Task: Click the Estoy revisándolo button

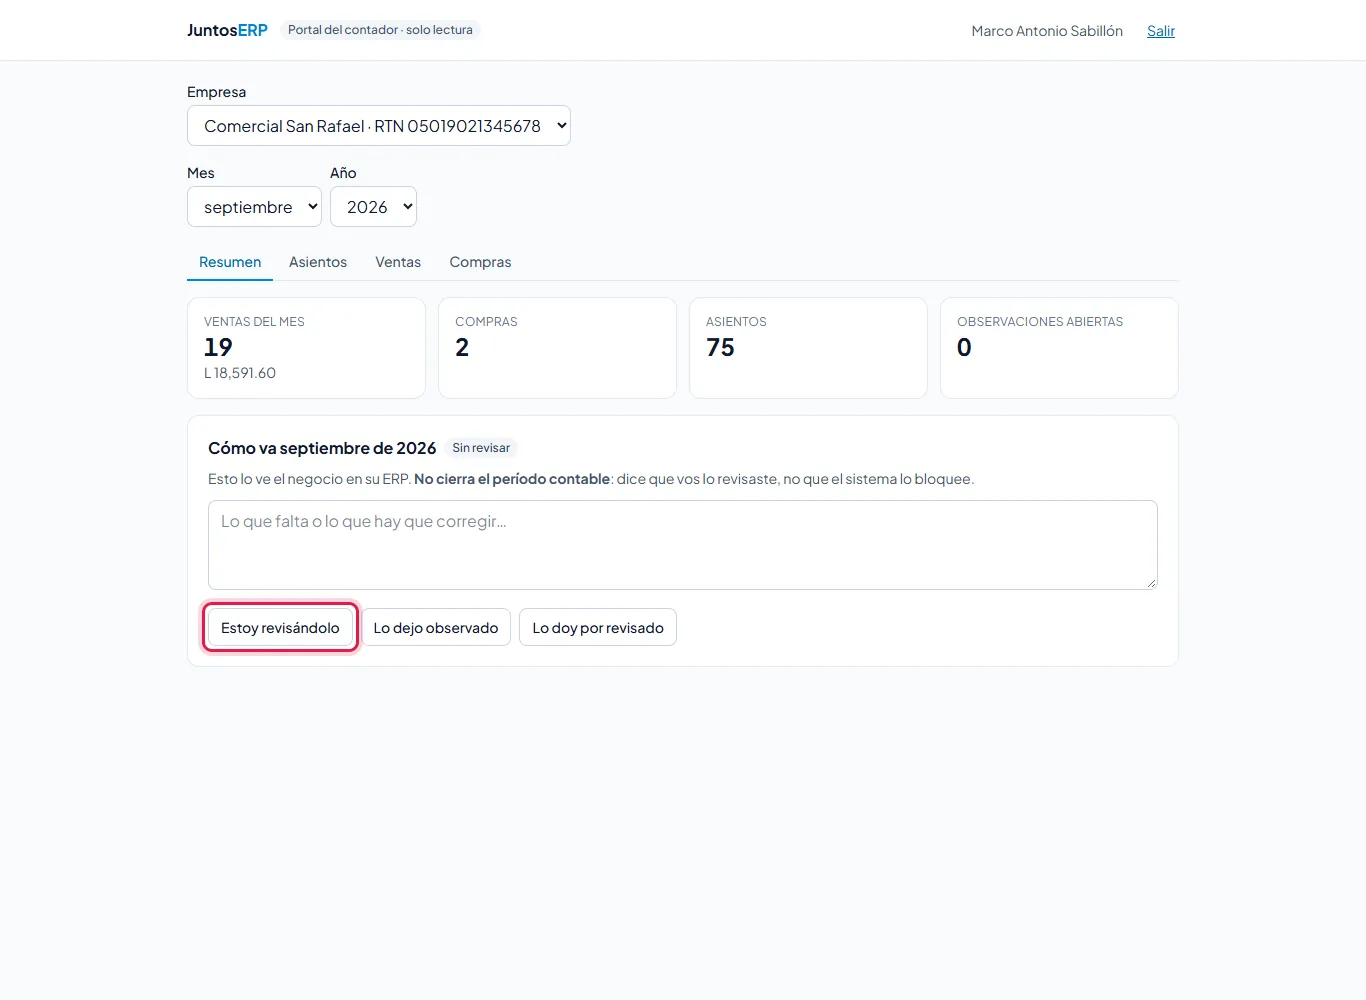Action: tap(280, 627)
